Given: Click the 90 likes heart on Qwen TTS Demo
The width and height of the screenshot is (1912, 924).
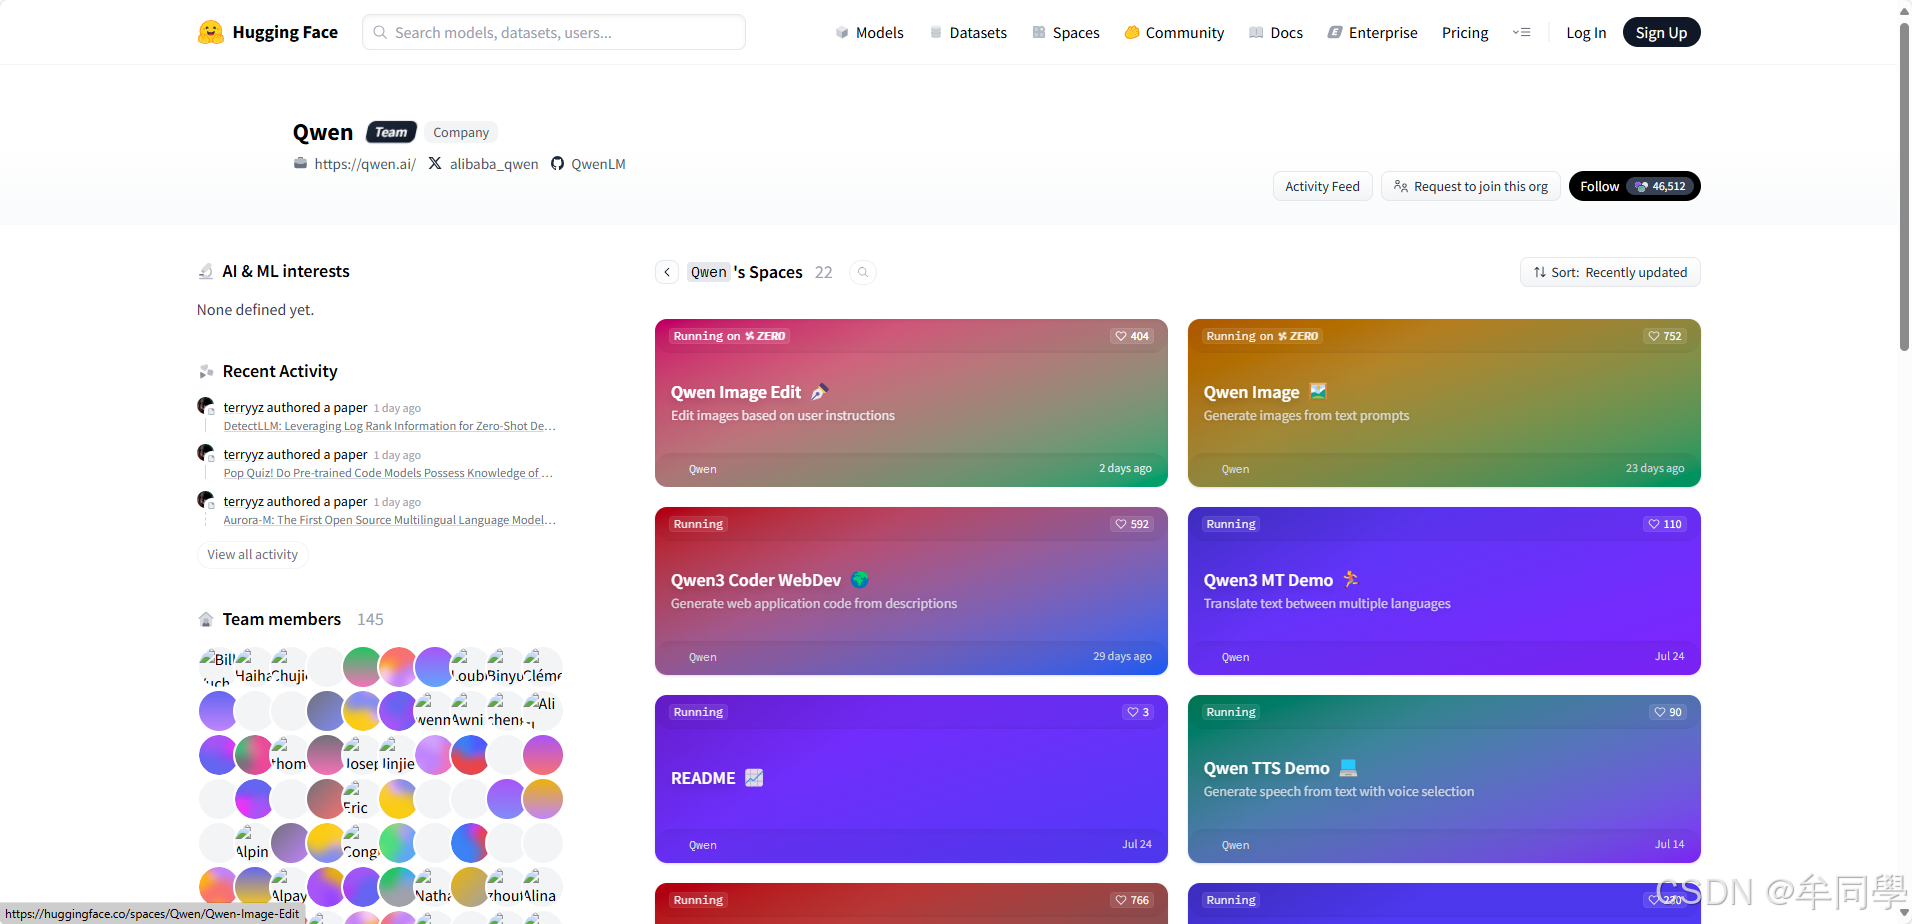Looking at the screenshot, I should coord(1668,712).
